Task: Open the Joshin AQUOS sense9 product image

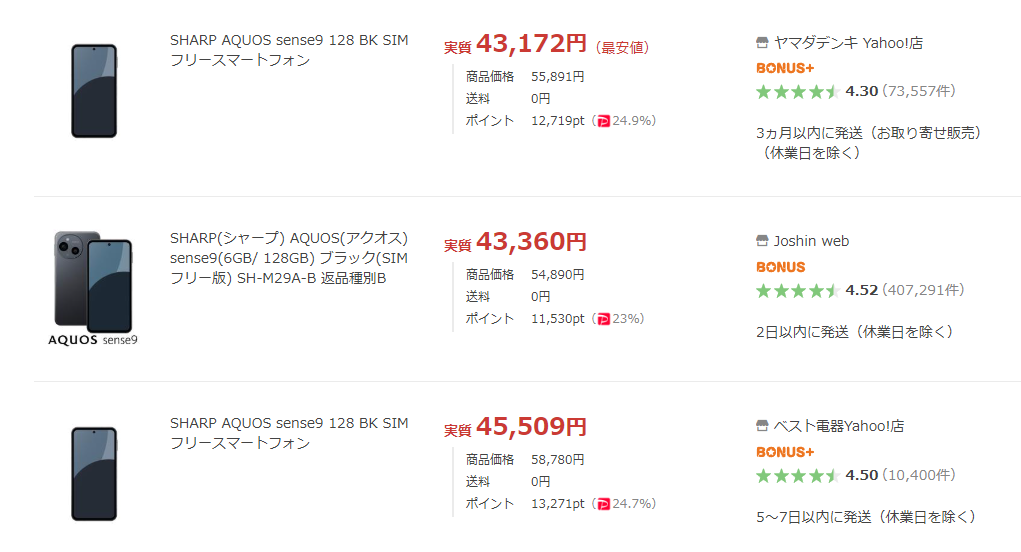Action: tap(93, 287)
